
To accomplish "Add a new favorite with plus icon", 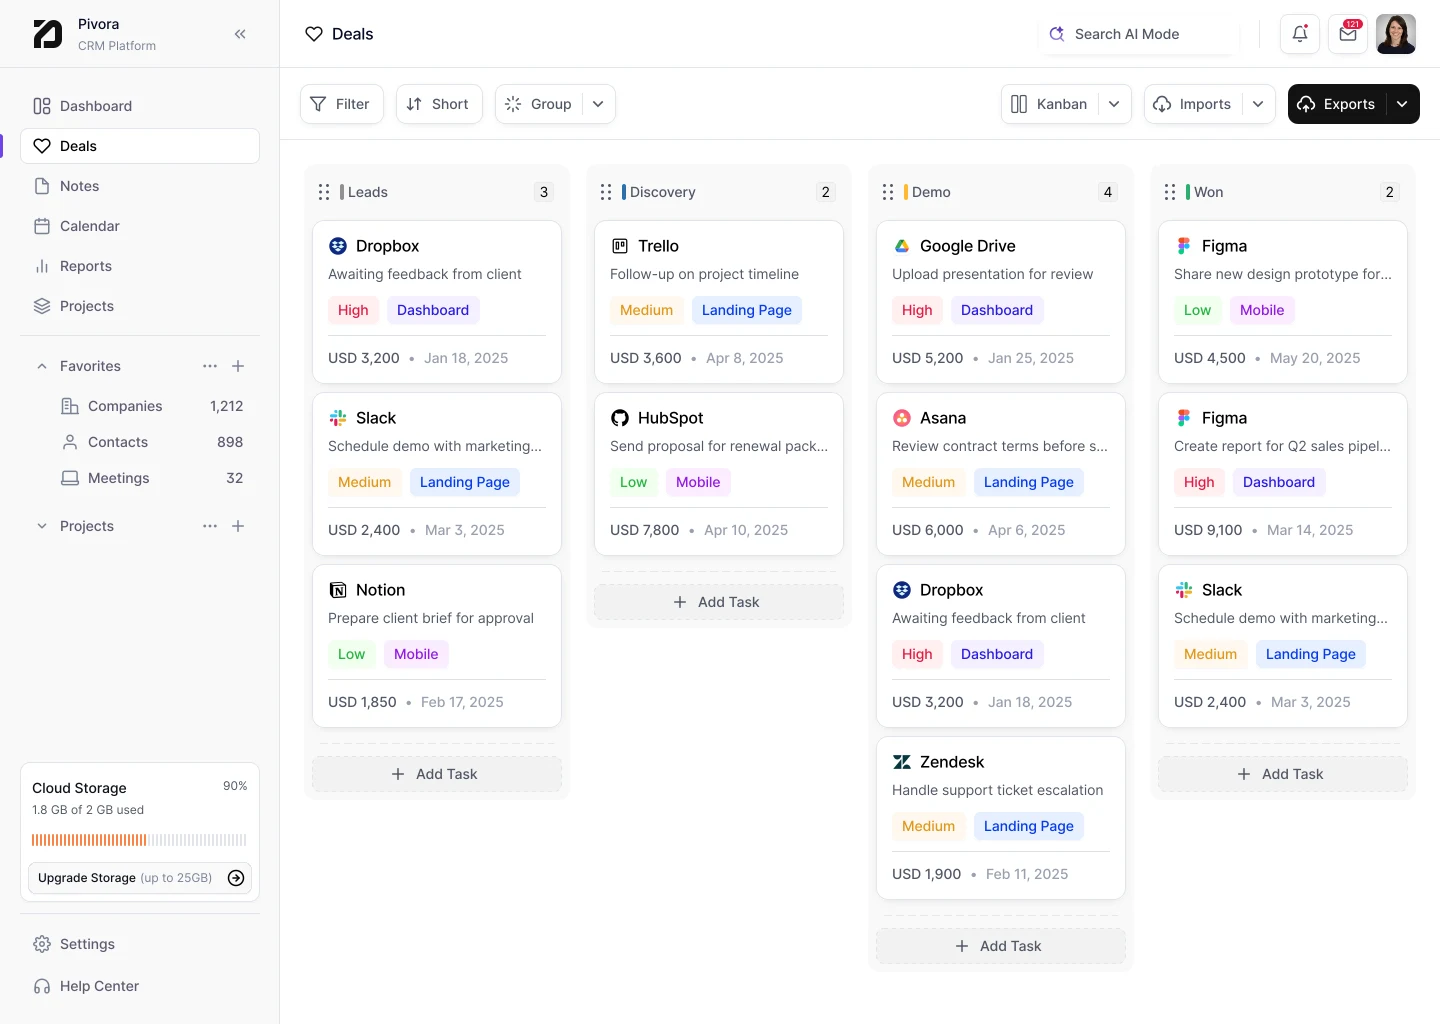I will pos(238,366).
